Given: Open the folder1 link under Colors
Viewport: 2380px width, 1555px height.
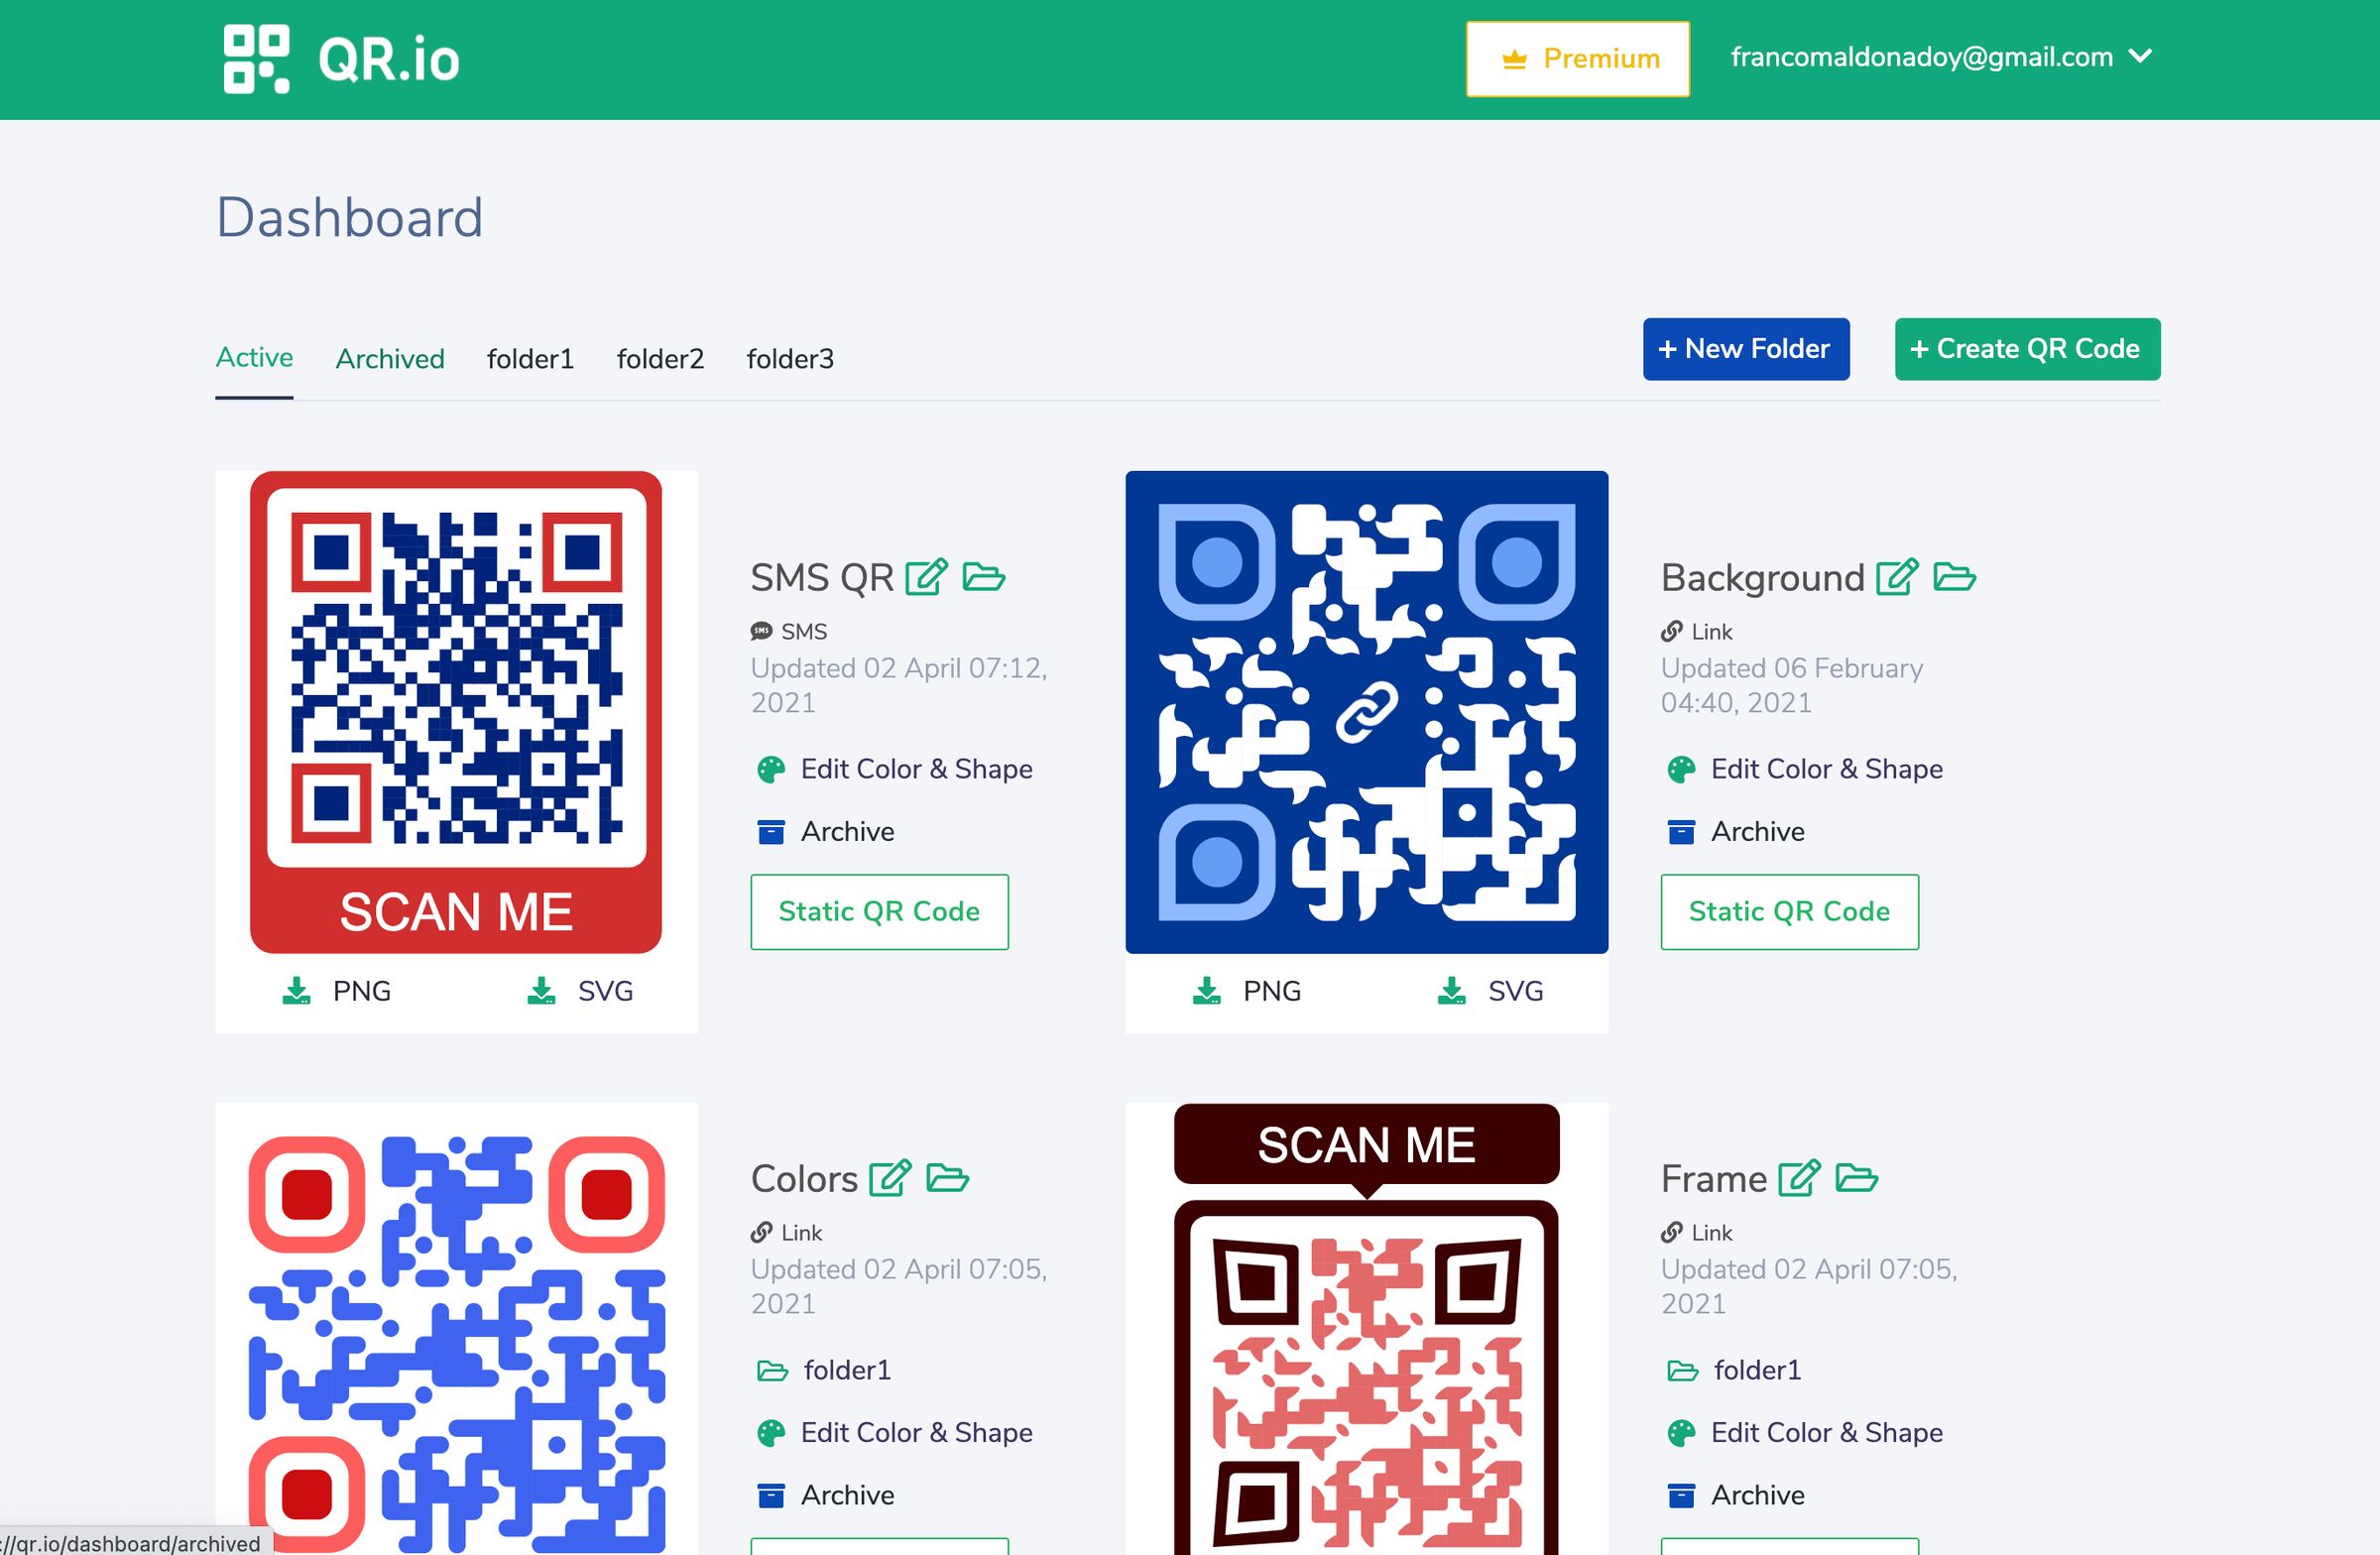Looking at the screenshot, I should (x=848, y=1370).
